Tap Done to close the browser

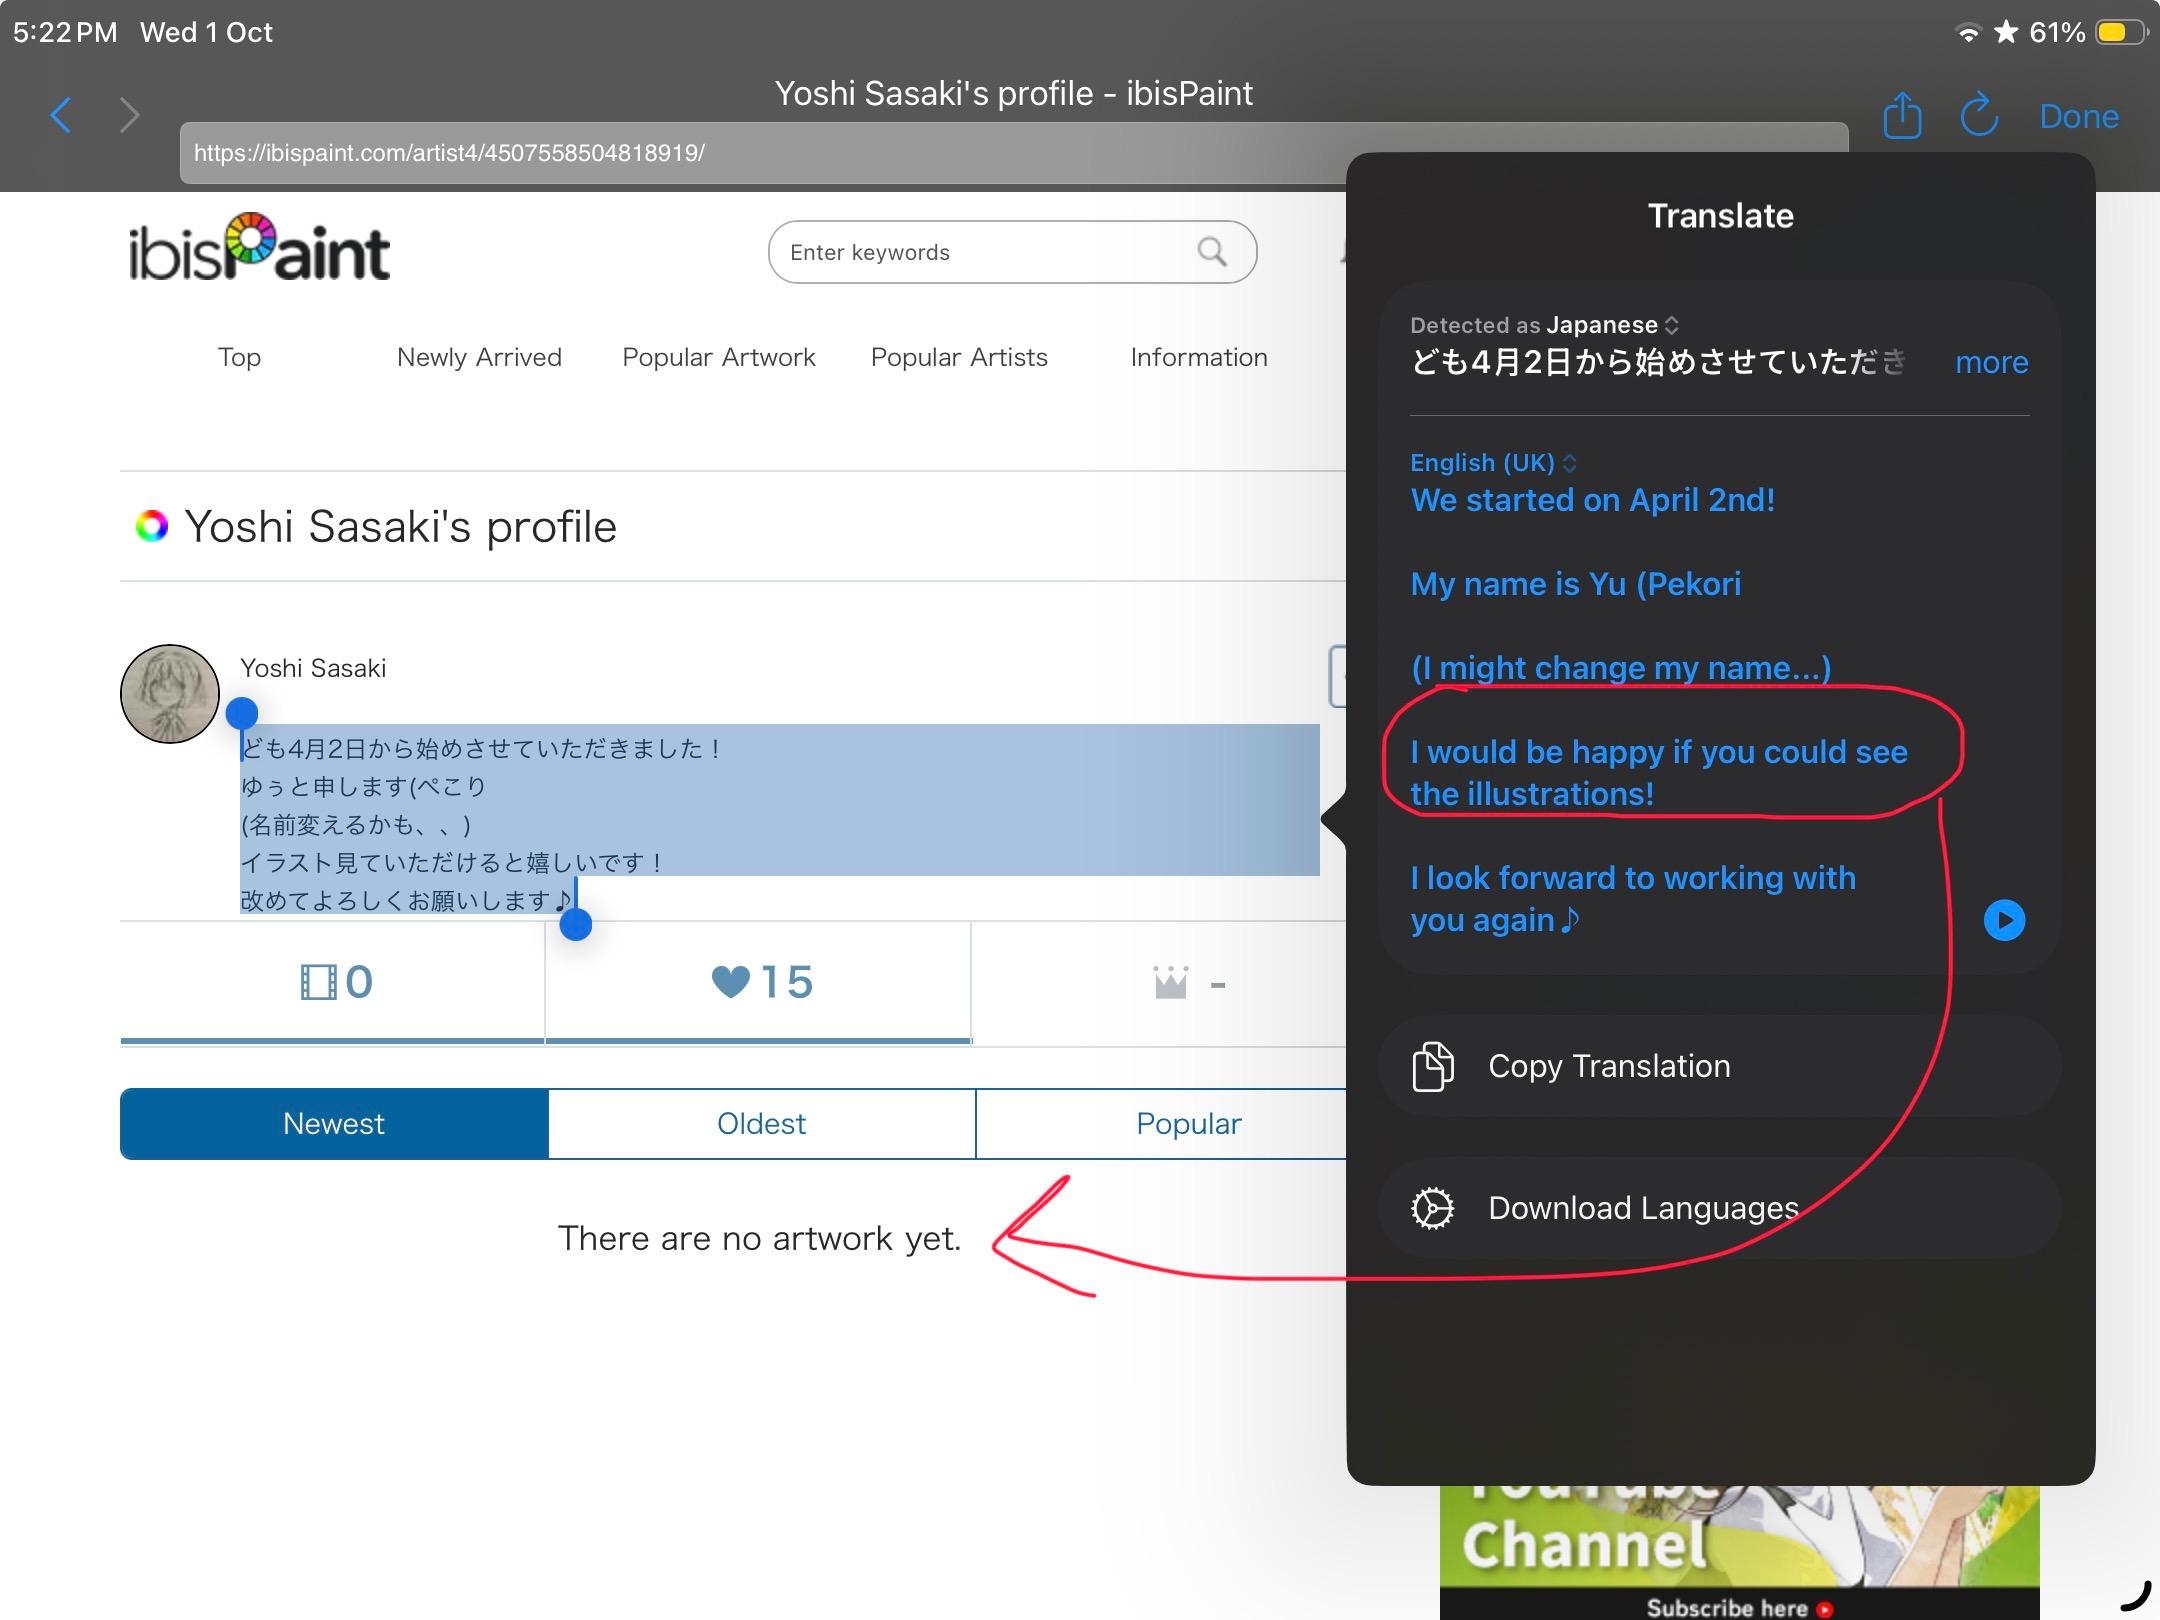coord(2079,116)
